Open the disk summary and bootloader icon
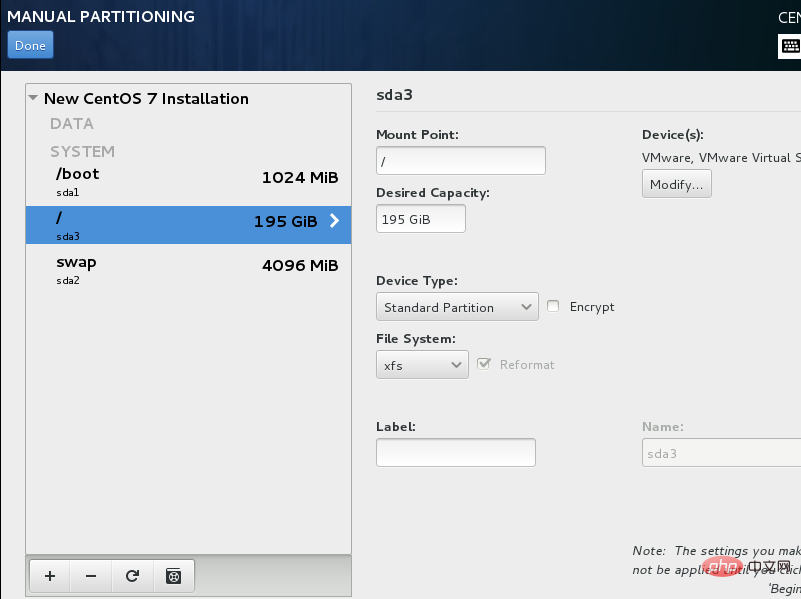Image resolution: width=801 pixels, height=599 pixels. tap(174, 576)
